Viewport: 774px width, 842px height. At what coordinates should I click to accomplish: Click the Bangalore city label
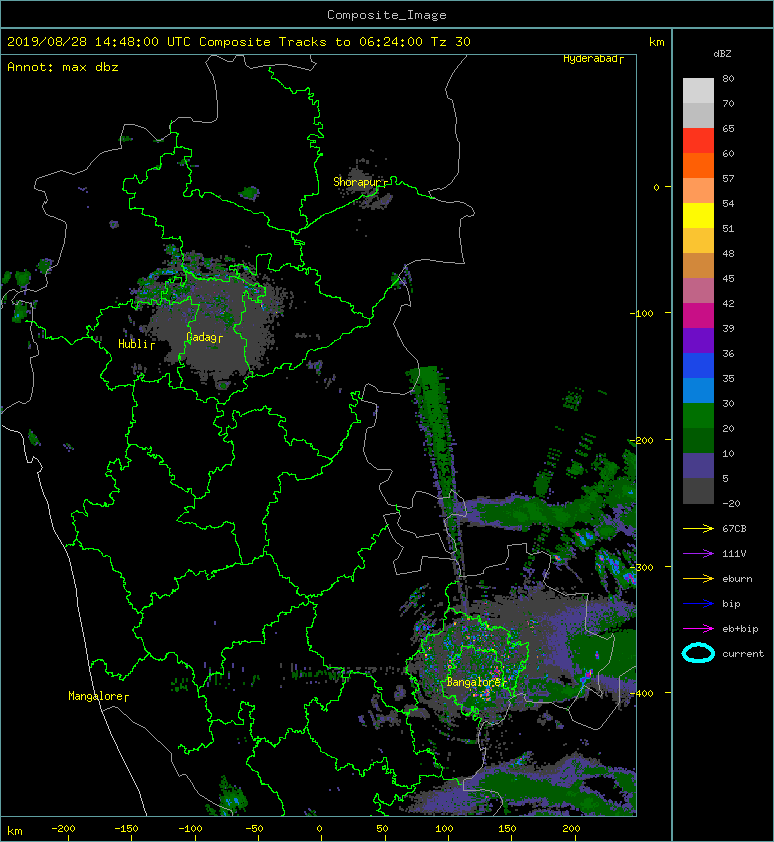tap(476, 683)
